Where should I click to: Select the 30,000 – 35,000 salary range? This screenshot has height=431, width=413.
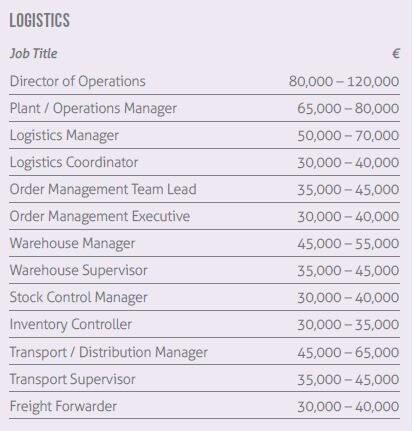click(348, 325)
